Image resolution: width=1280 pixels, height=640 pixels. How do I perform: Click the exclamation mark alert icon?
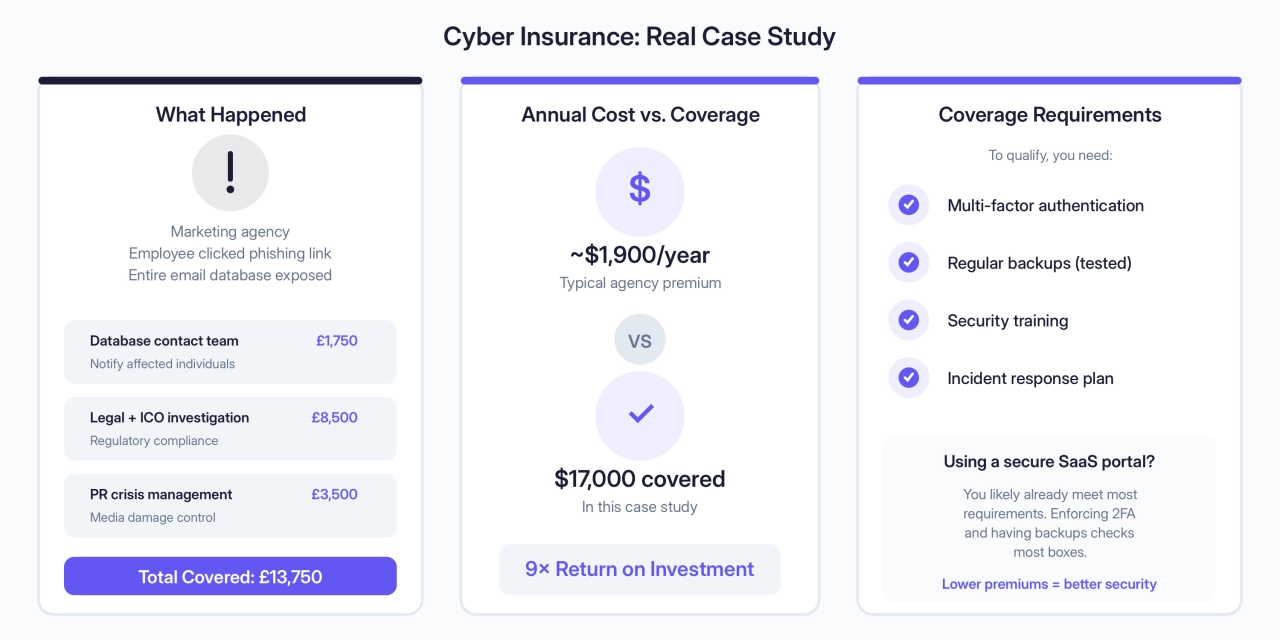[230, 173]
